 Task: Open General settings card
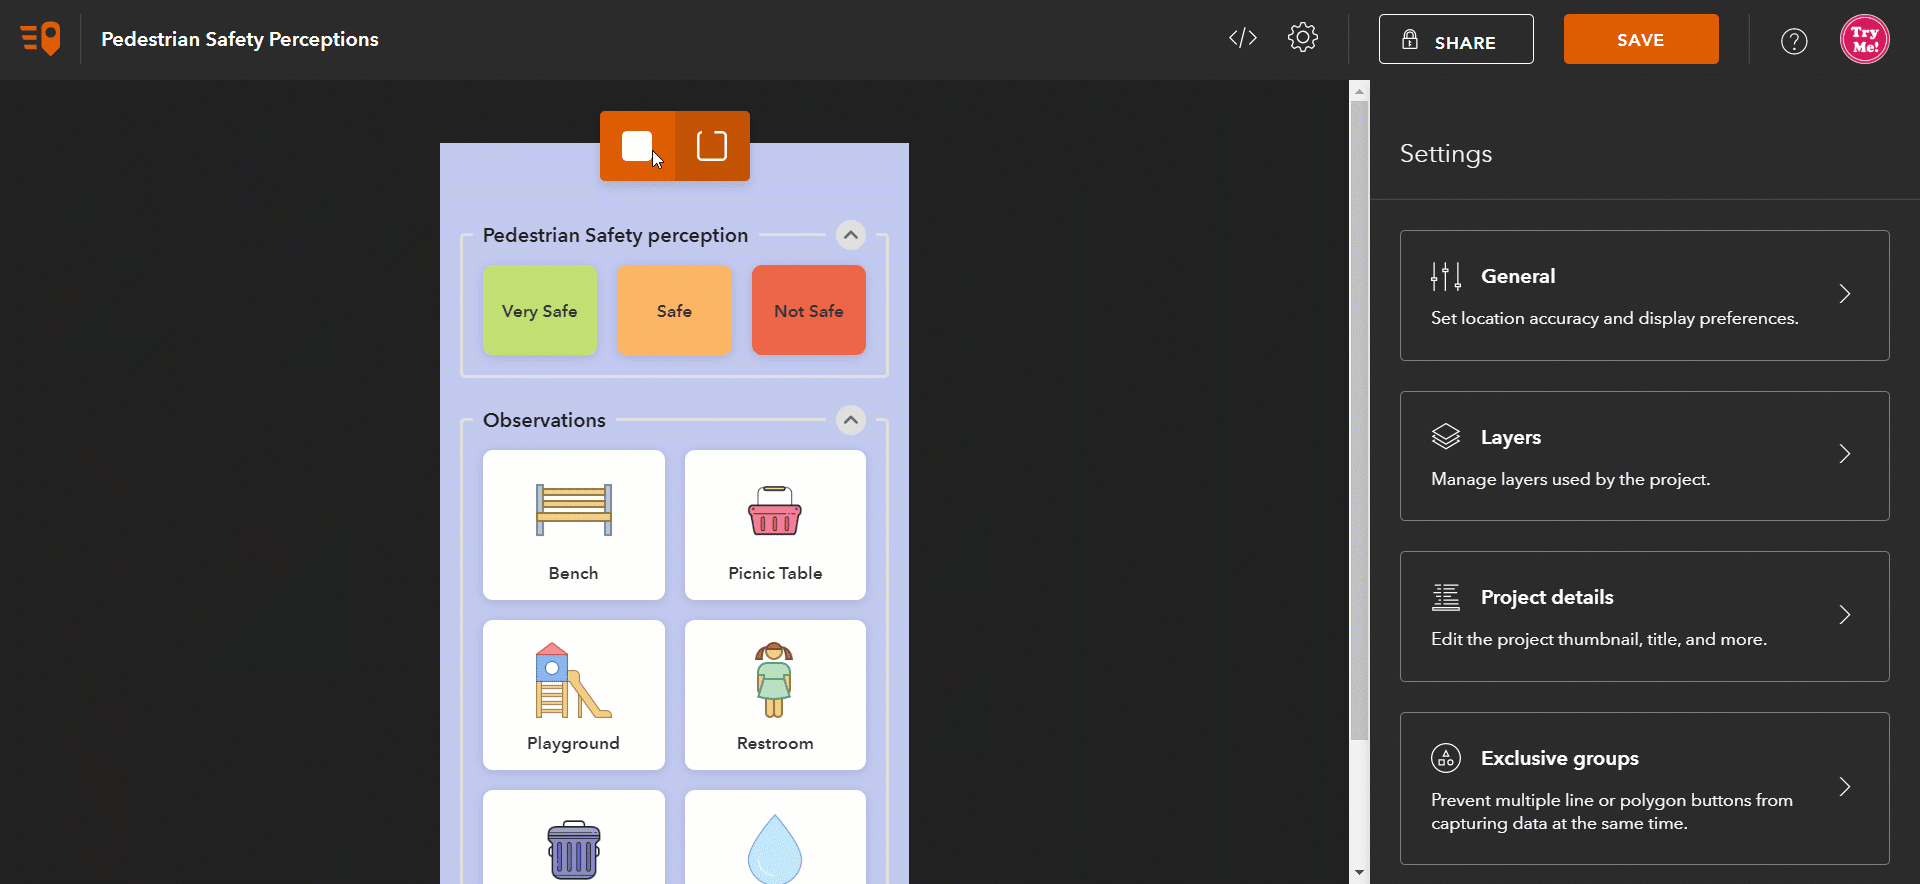(1645, 295)
